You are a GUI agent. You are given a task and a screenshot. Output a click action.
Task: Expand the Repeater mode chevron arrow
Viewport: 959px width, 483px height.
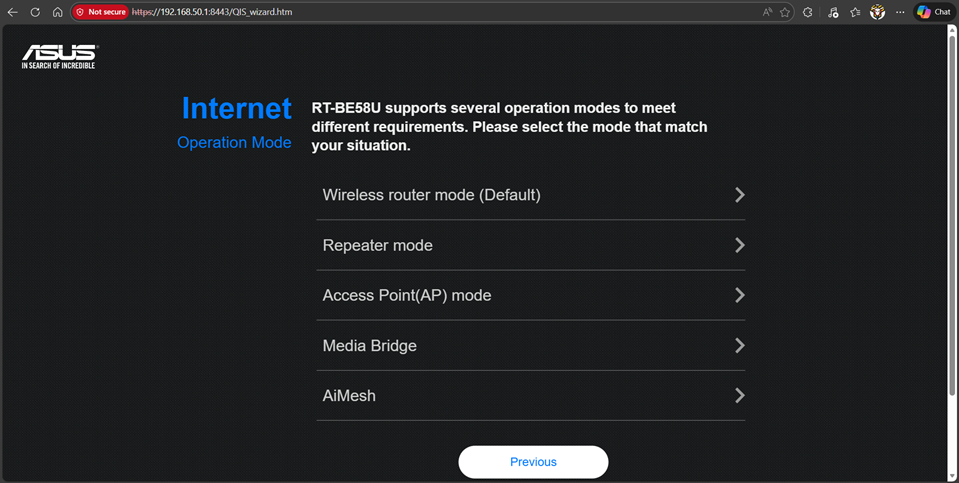pos(739,245)
